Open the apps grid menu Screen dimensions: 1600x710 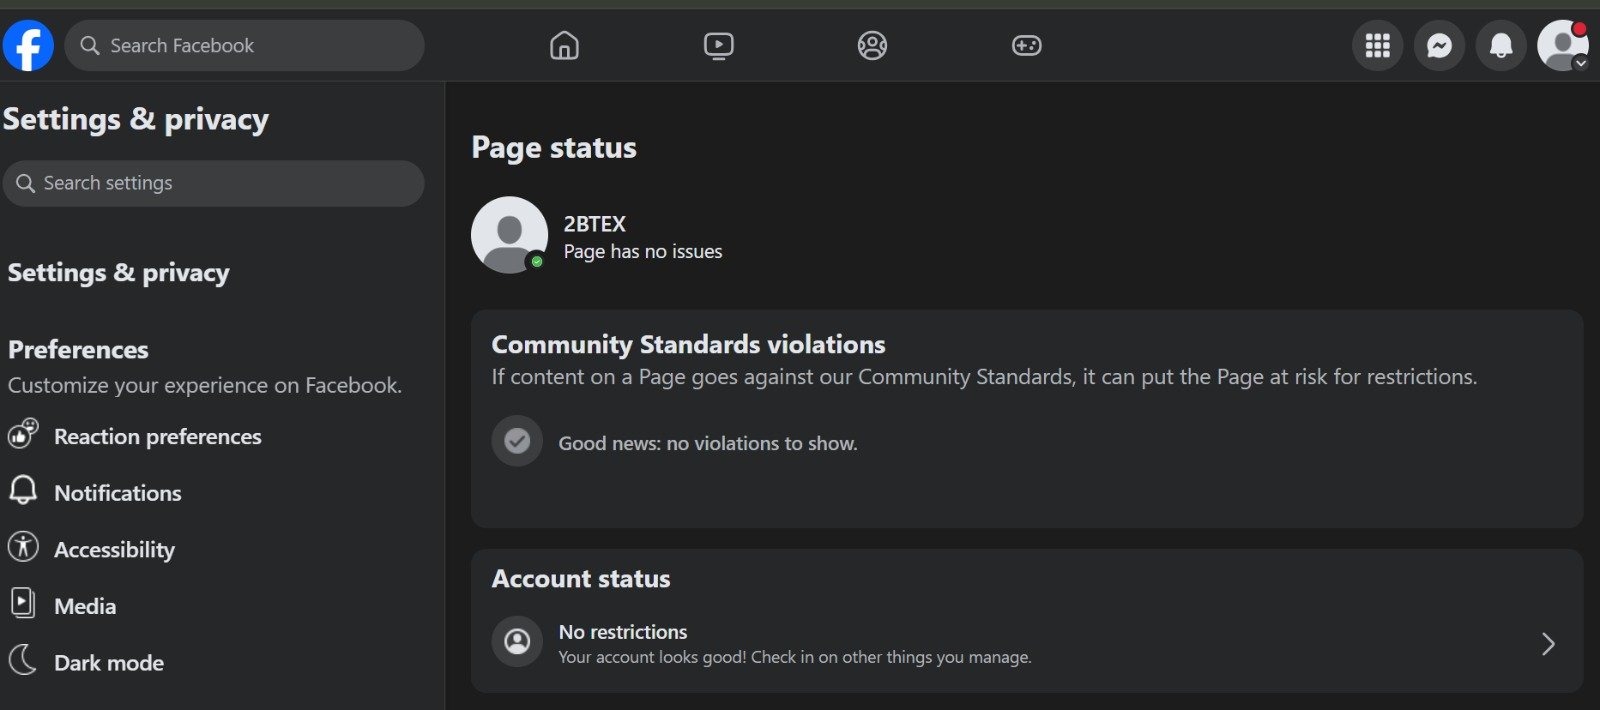click(1377, 45)
